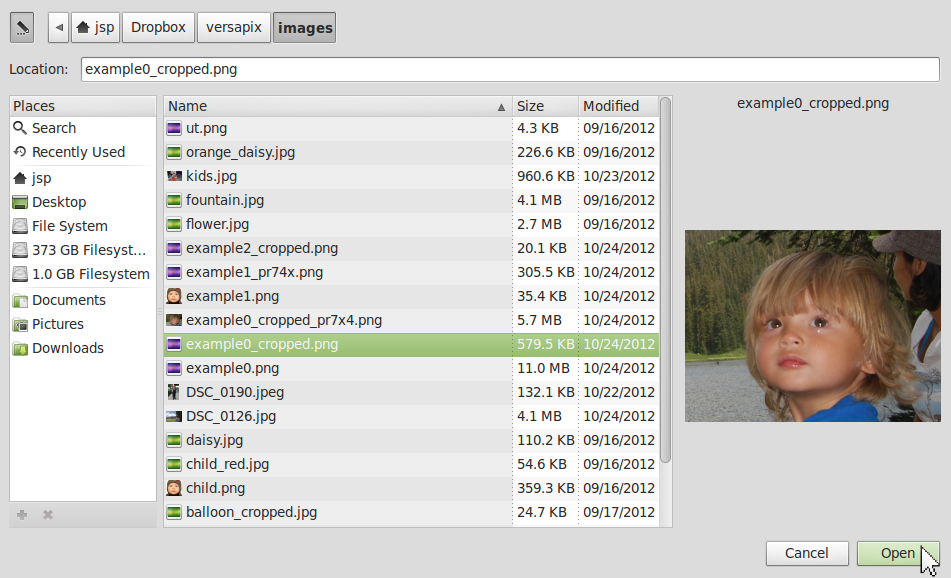Click the Cancel button
Screen dimensions: 951x578
807,553
